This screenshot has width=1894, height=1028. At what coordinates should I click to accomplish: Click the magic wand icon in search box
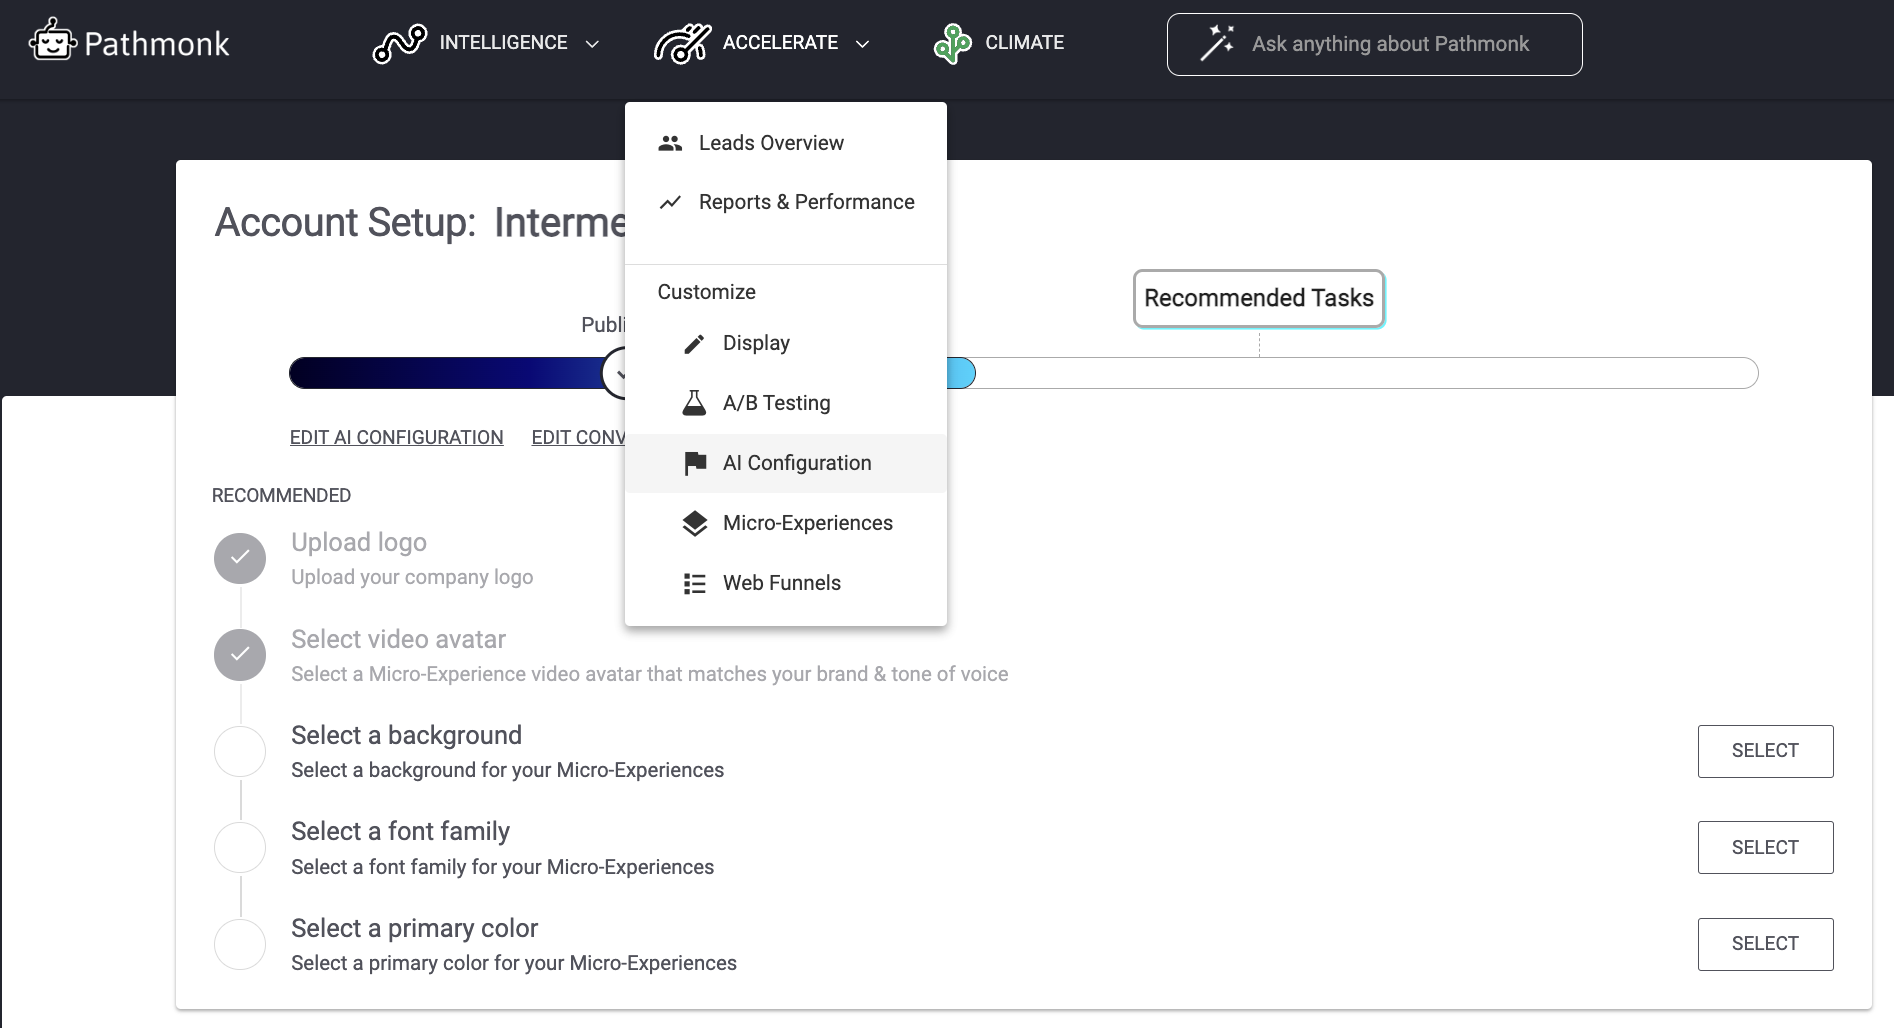(1217, 43)
